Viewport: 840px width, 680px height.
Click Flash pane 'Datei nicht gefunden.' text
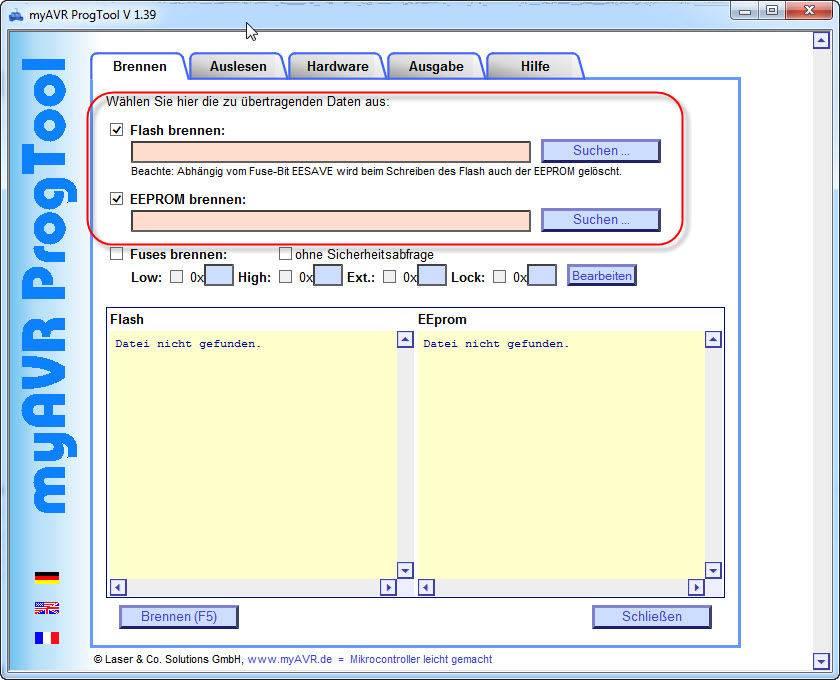point(188,343)
